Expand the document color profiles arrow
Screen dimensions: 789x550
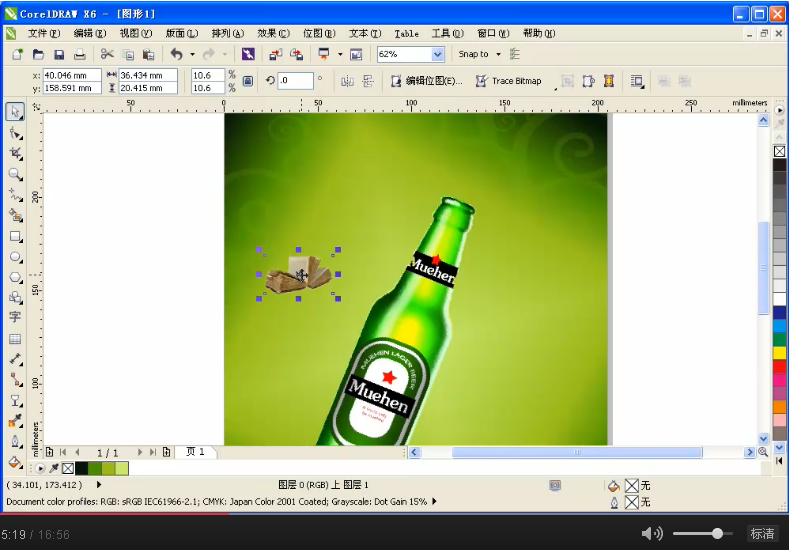pyautogui.click(x=434, y=501)
